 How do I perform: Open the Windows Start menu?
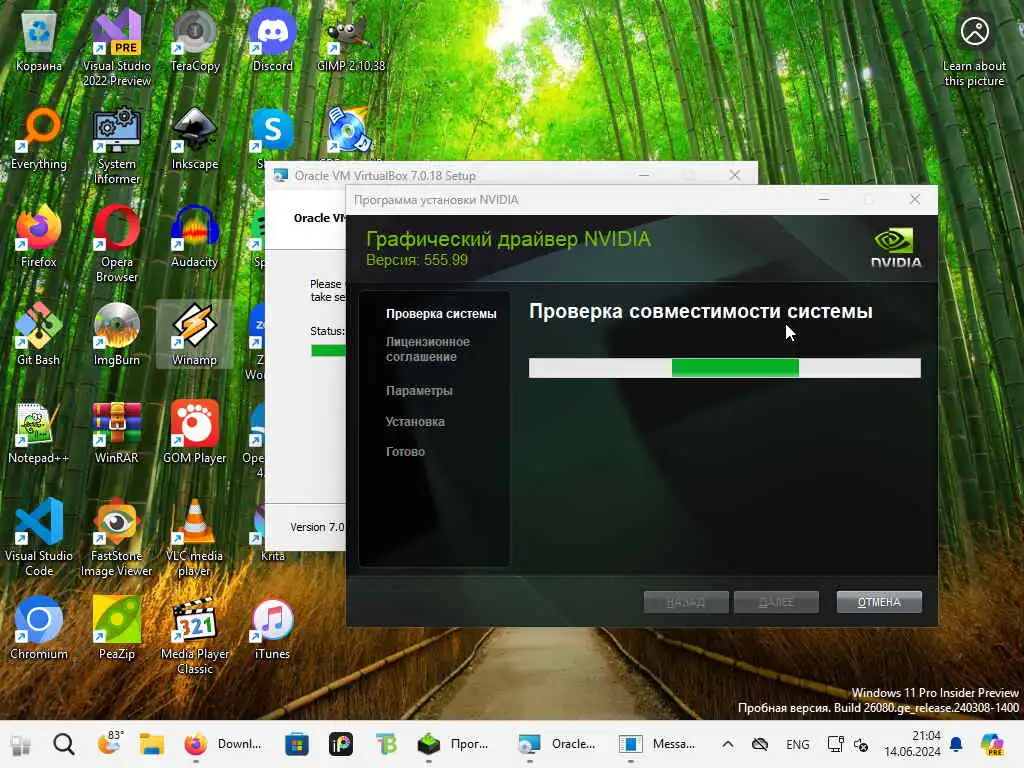click(20, 744)
